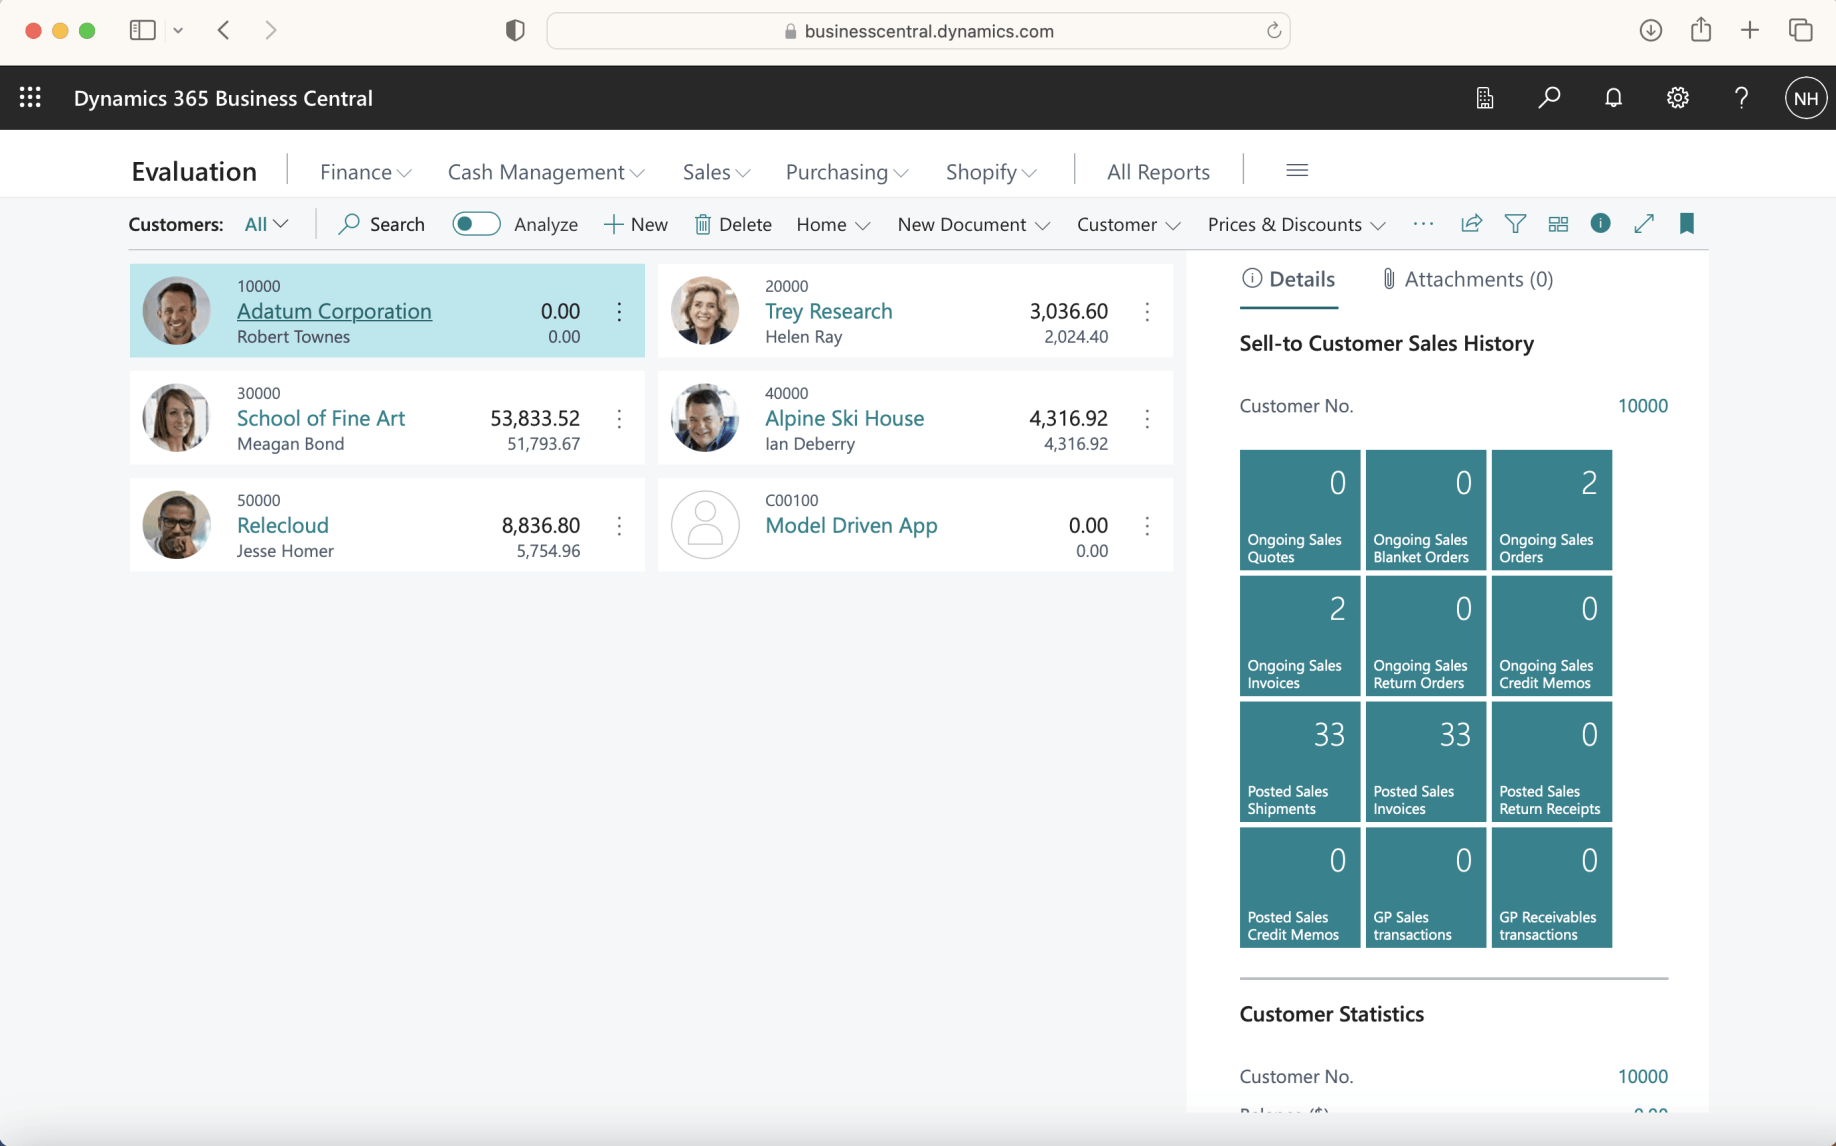This screenshot has width=1836, height=1146.
Task: Toggle the FactBox info pane icon
Action: 1600,224
